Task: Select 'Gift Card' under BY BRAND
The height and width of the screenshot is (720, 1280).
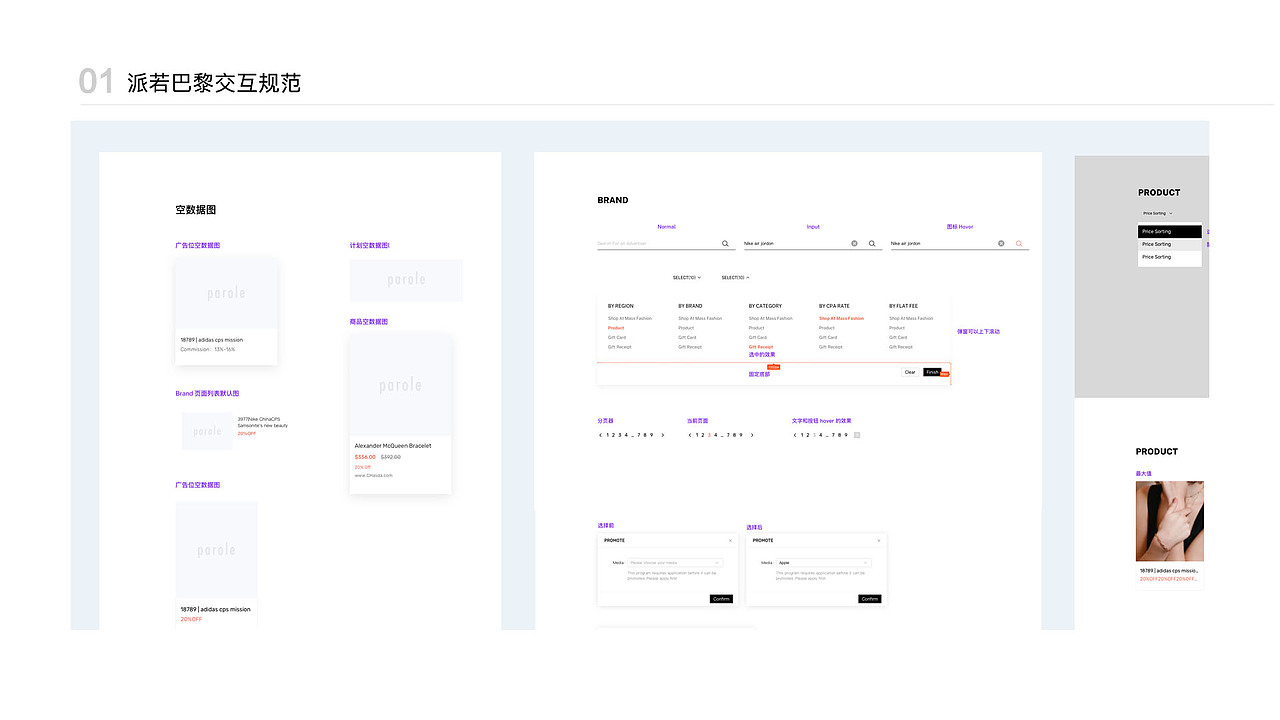Action: (x=687, y=337)
